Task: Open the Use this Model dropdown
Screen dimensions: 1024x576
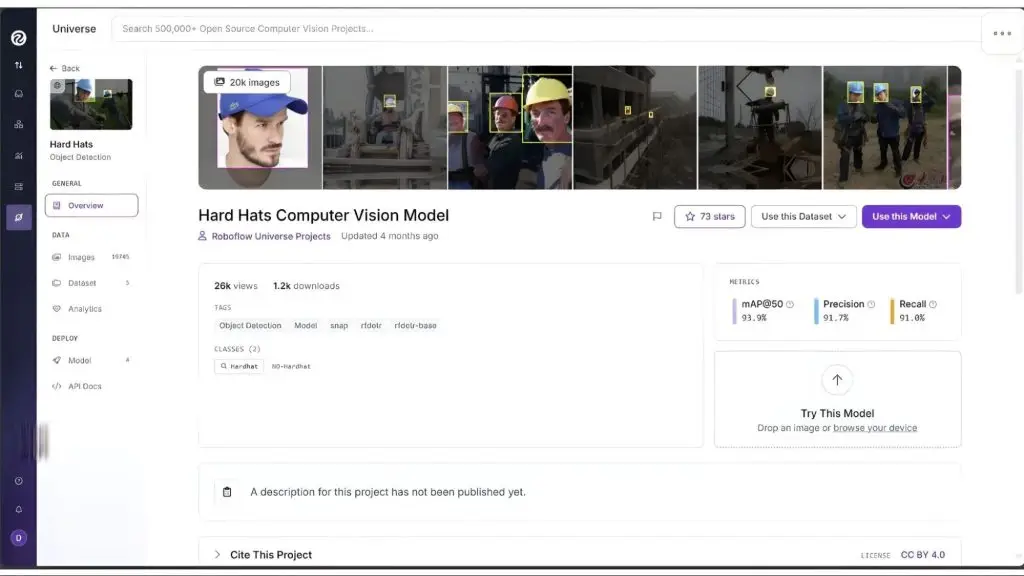Action: point(911,216)
